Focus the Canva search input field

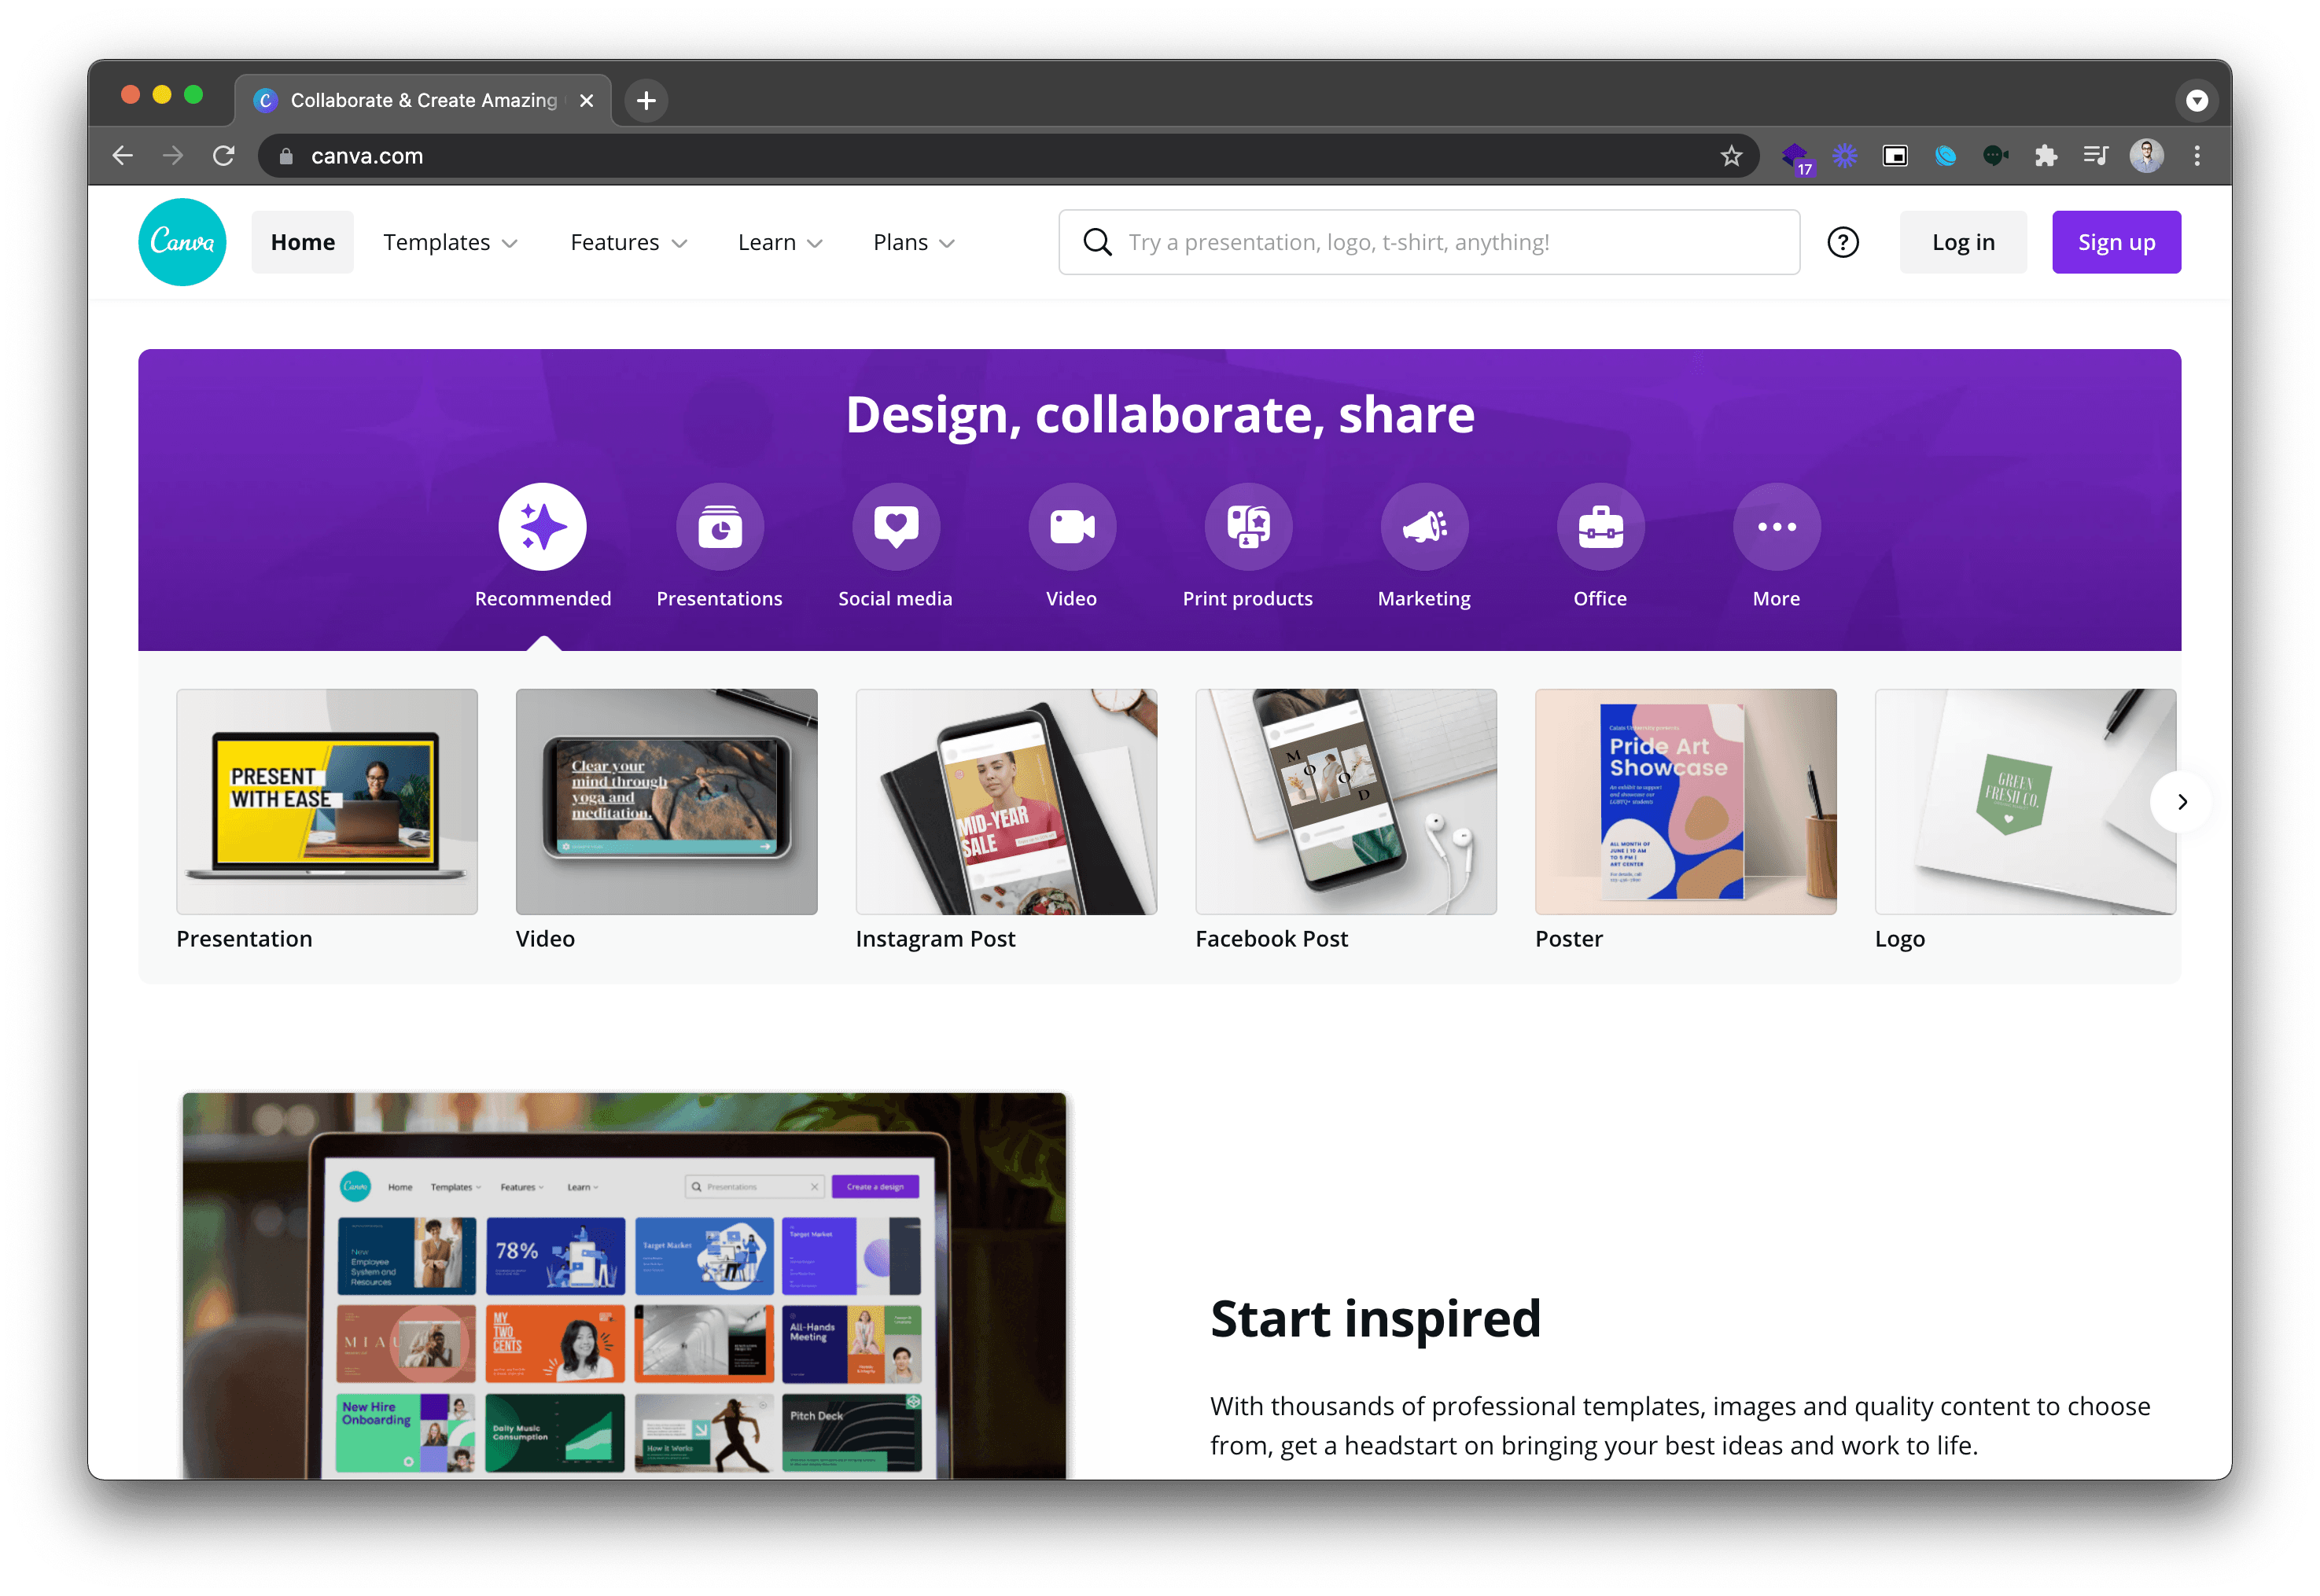[1428, 242]
